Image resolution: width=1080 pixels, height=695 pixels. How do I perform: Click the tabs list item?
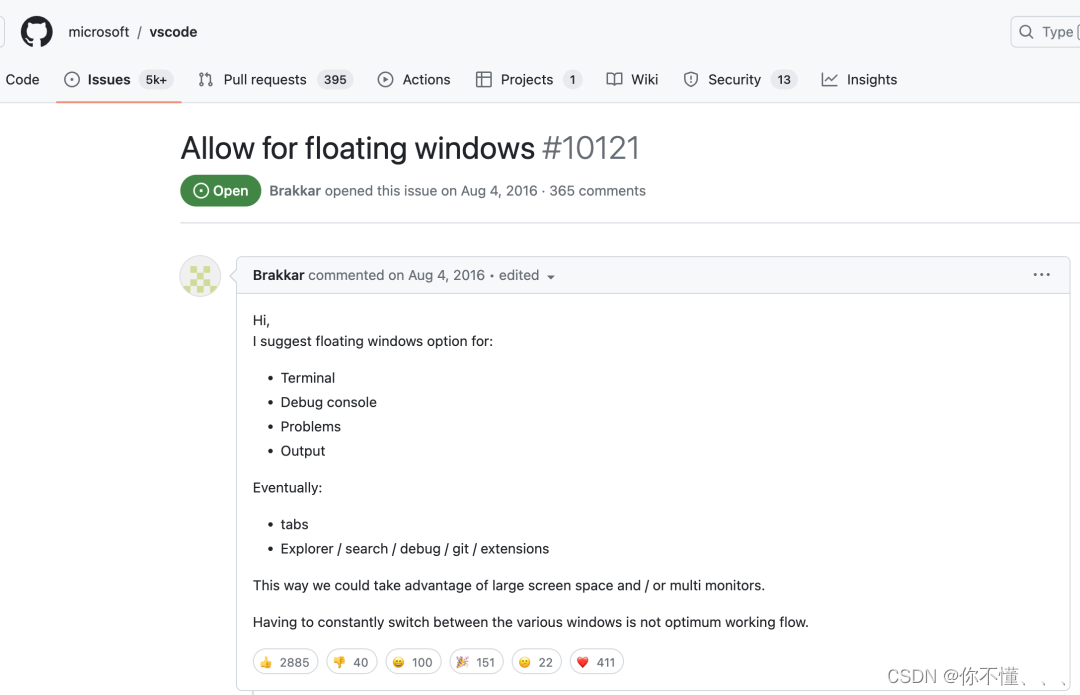294,525
